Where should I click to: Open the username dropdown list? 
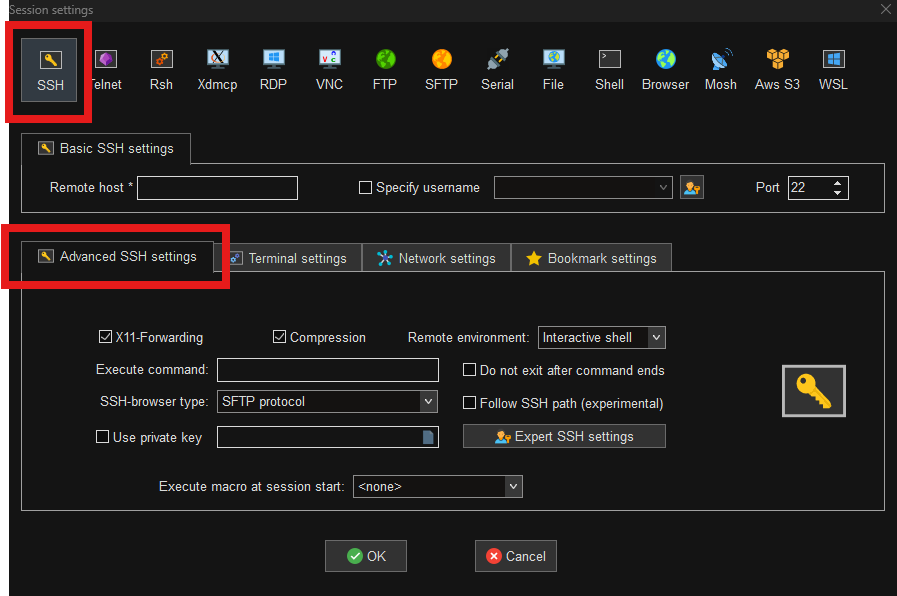pyautogui.click(x=663, y=188)
